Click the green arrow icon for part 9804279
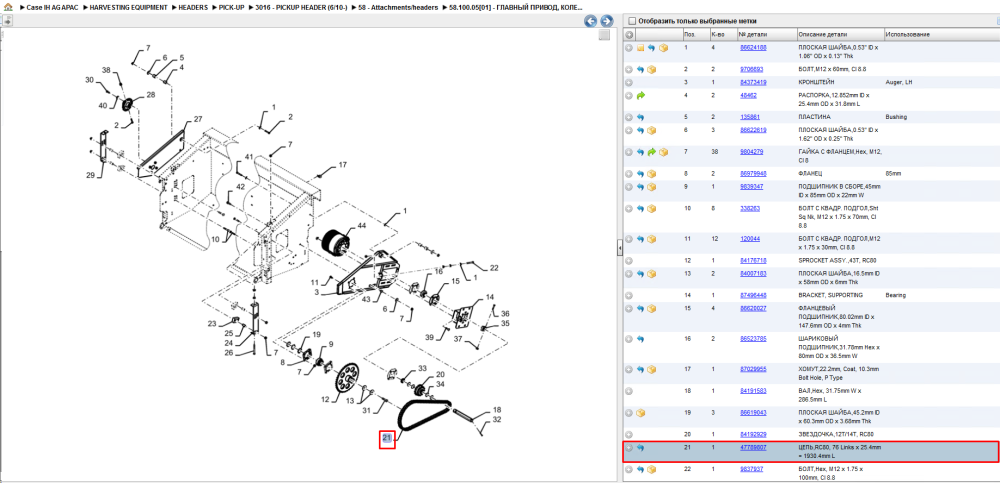 pos(652,152)
